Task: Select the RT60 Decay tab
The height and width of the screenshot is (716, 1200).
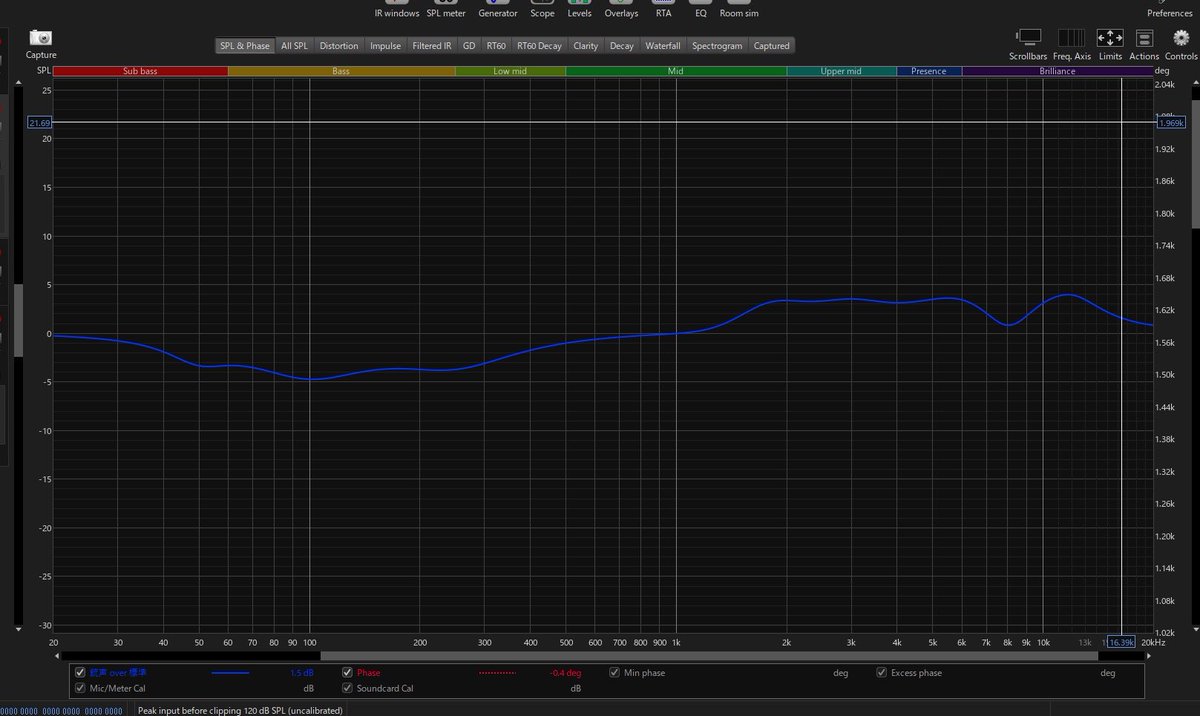Action: pos(539,46)
